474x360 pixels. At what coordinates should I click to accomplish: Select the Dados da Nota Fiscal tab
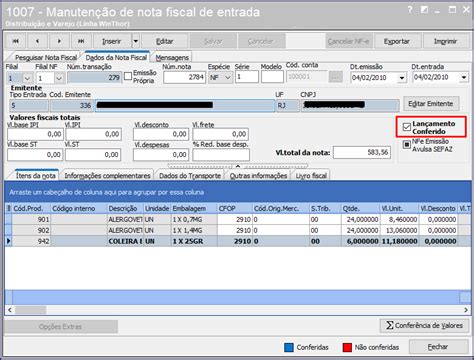116,57
